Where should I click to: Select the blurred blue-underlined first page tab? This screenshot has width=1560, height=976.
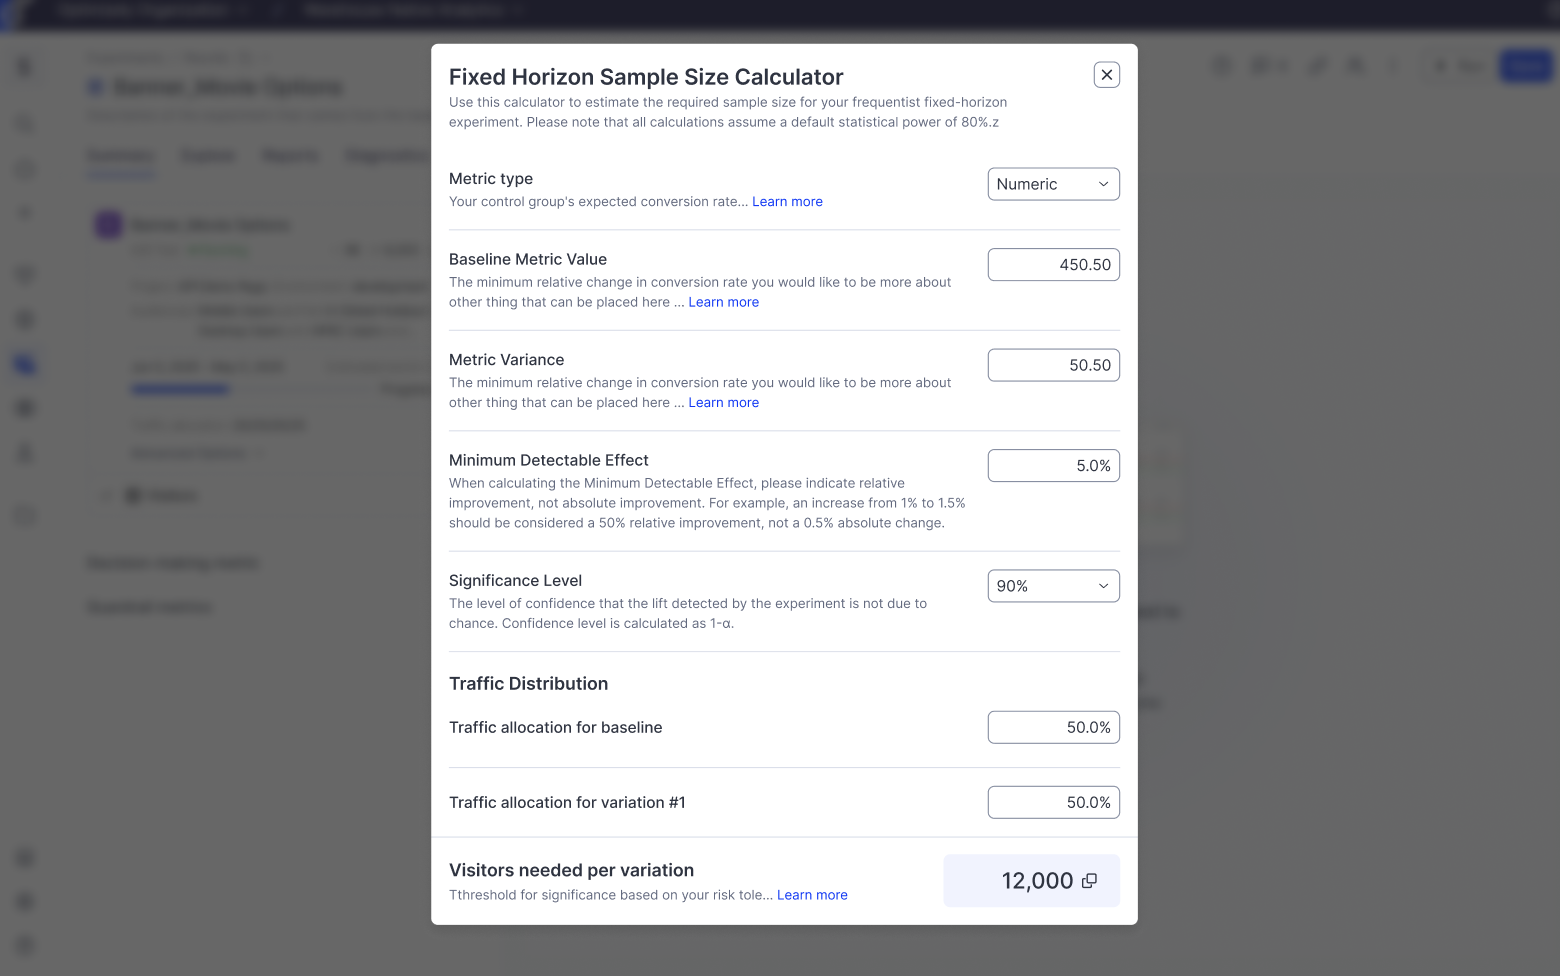[121, 156]
